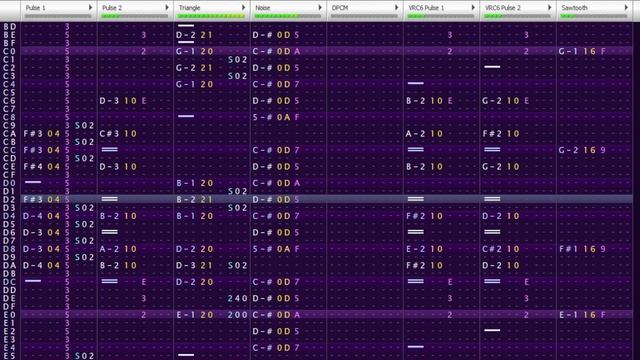Select row number E0 in the pattern
The width and height of the screenshot is (640, 360).
click(9, 315)
